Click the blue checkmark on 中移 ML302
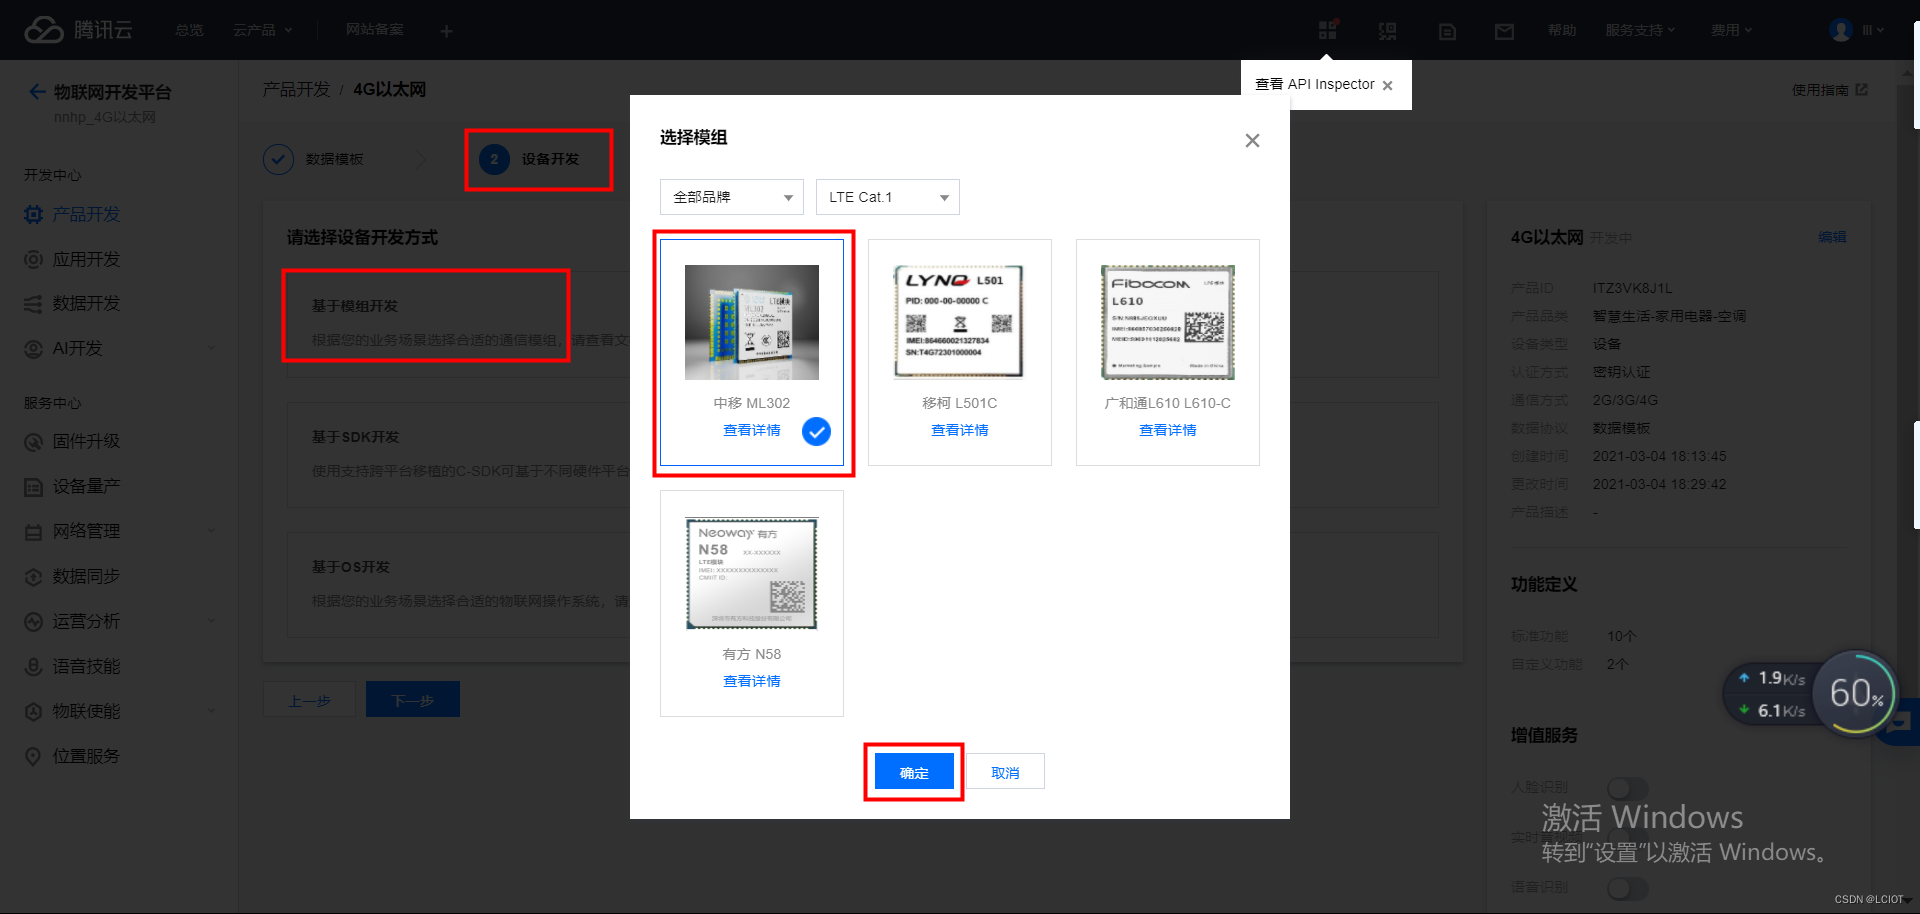This screenshot has height=914, width=1920. click(816, 431)
